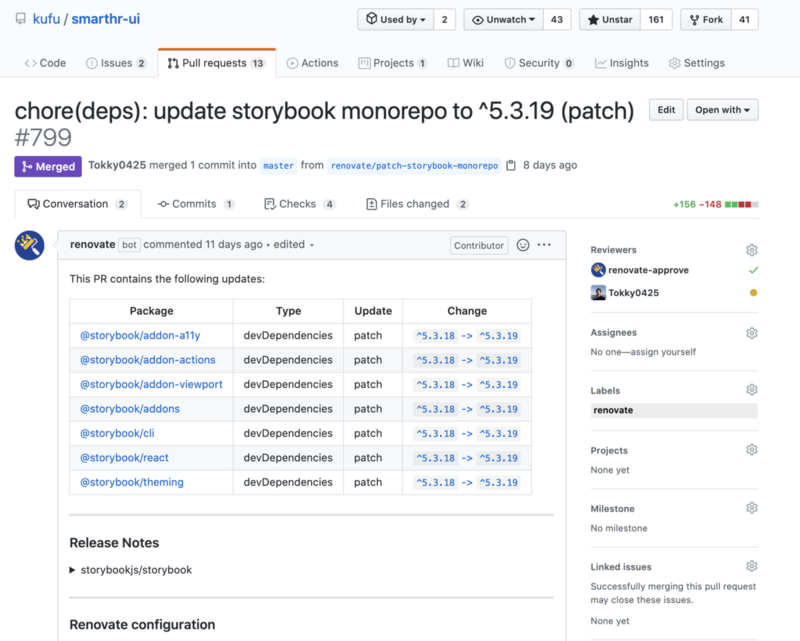Unstar the smarthr-ui repository
Screen dimensions: 800x641
click(610, 19)
